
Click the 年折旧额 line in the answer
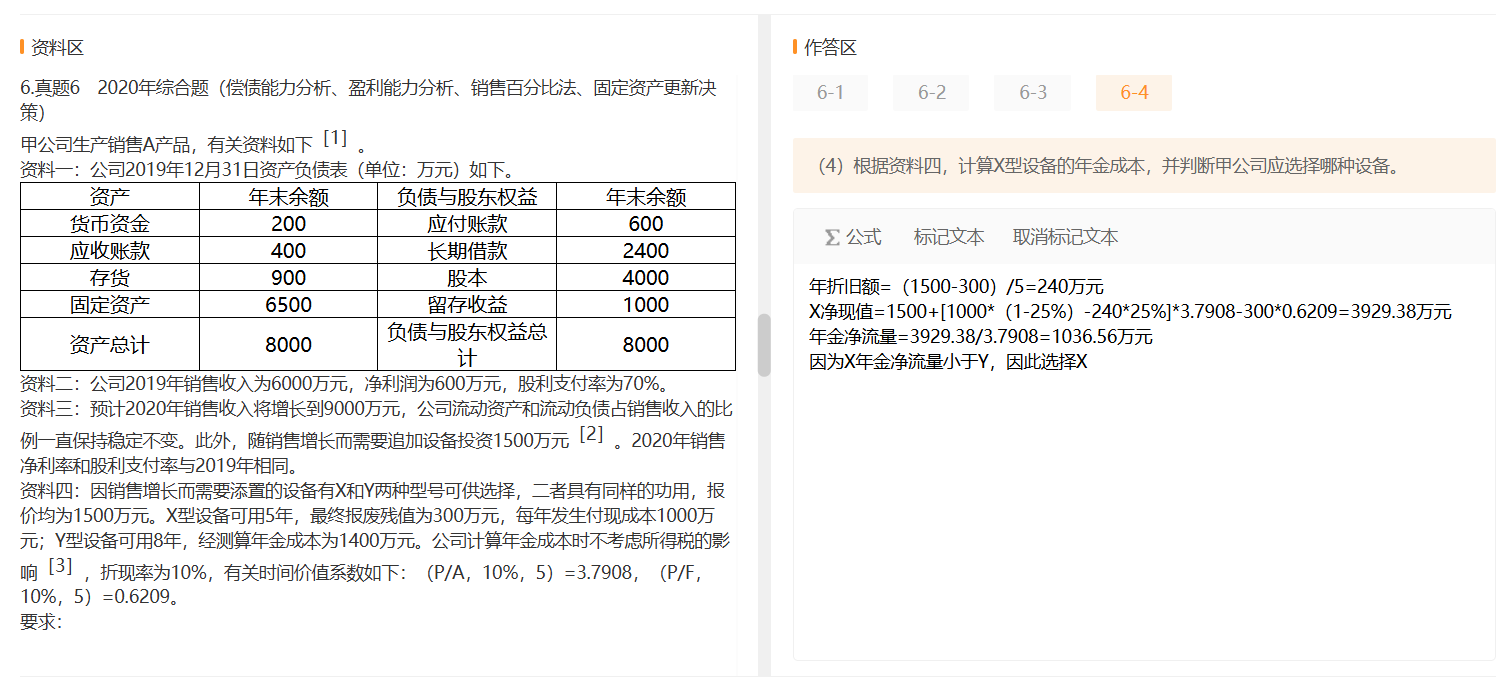point(956,287)
